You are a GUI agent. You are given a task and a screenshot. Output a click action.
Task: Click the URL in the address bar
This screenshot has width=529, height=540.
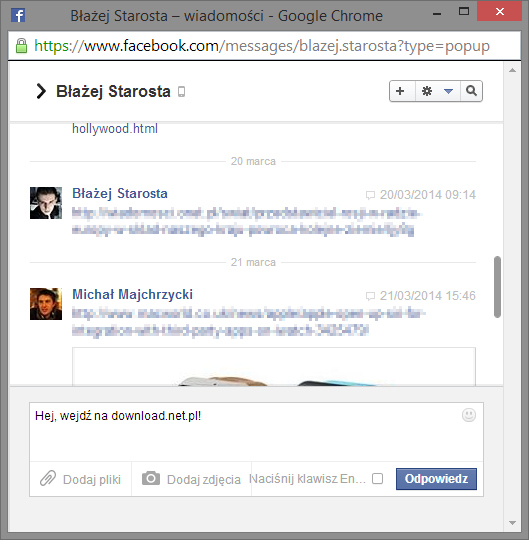click(x=262, y=46)
